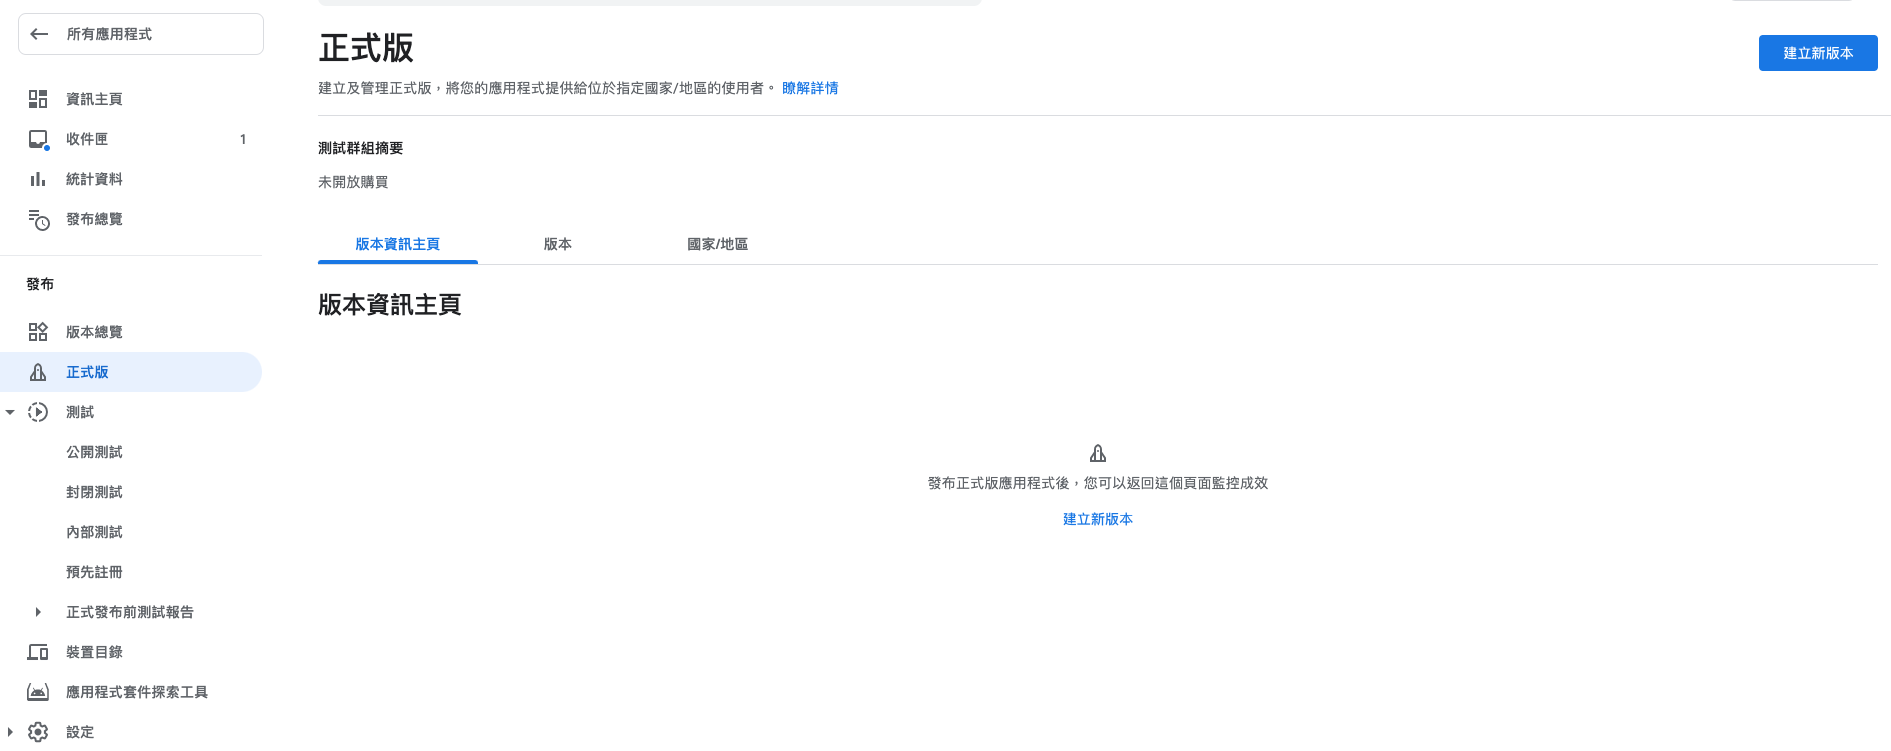The image size is (1891, 751).
Task: Click the 發布總覽 icon in sidebar
Action: 38,219
